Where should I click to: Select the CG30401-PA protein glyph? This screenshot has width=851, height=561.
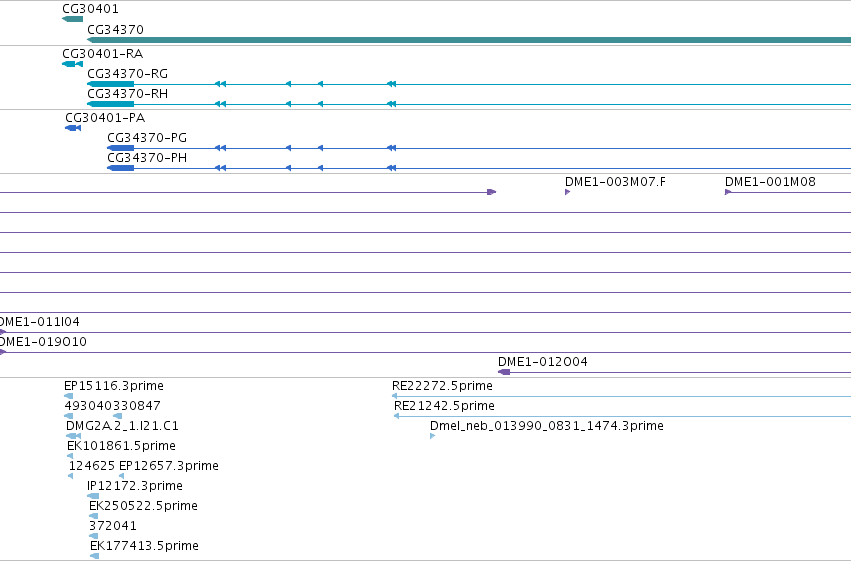click(73, 128)
